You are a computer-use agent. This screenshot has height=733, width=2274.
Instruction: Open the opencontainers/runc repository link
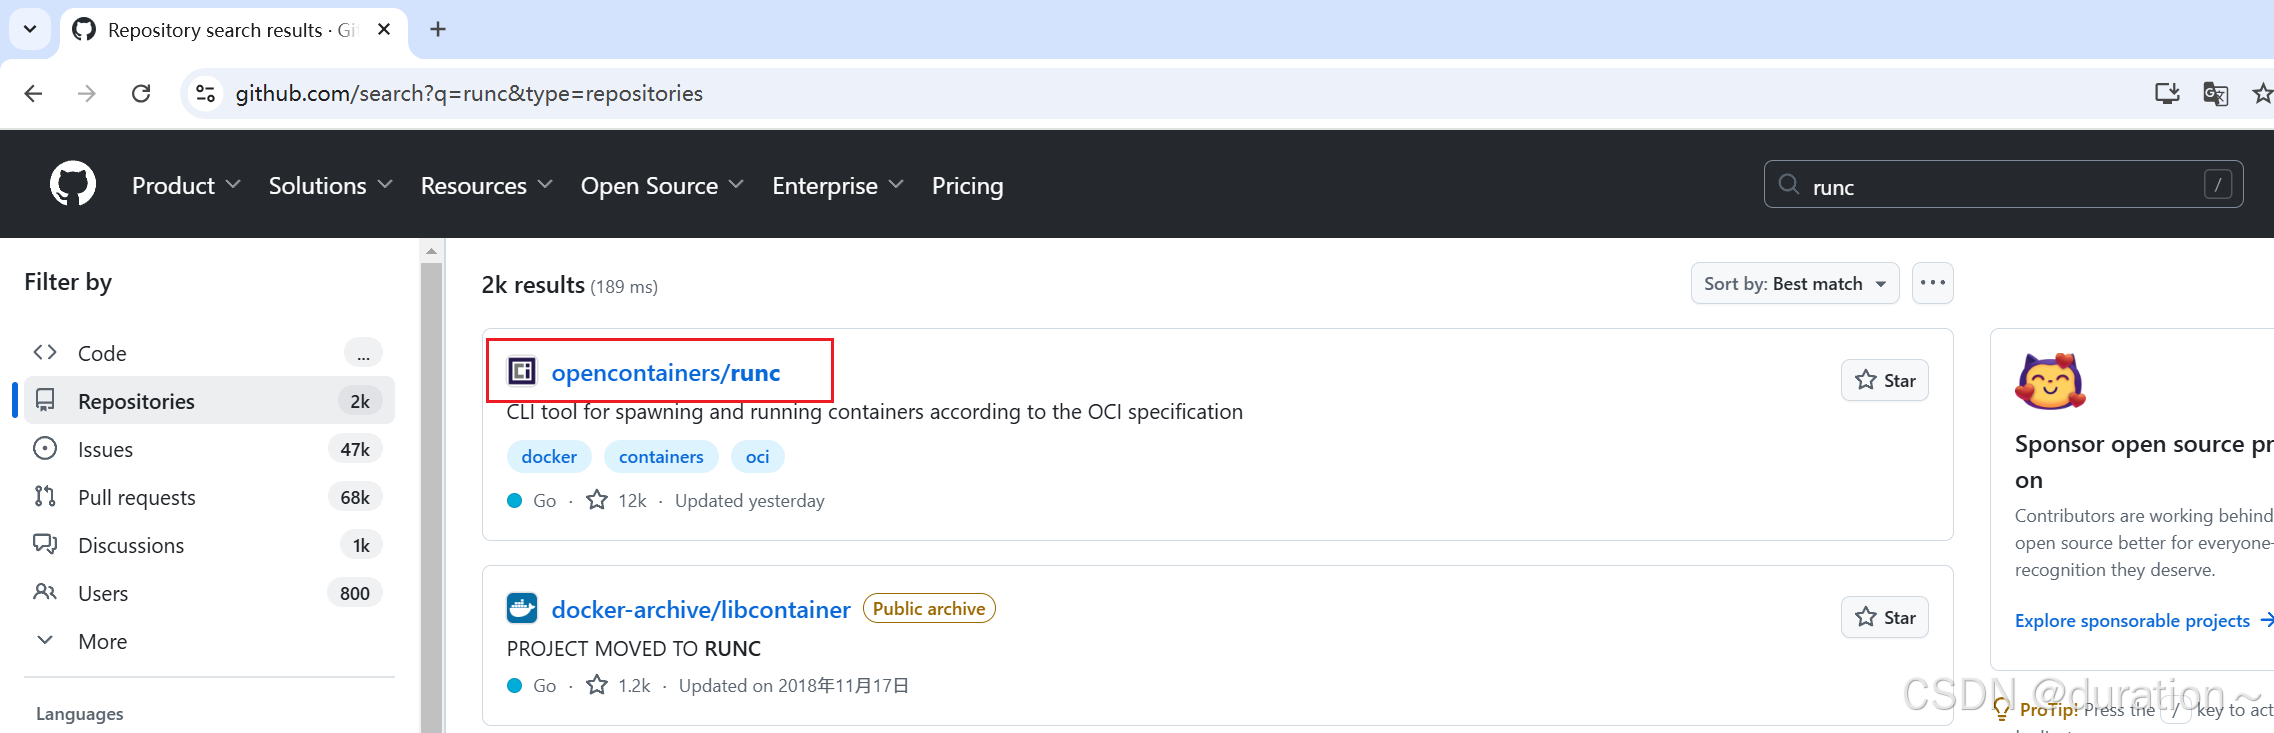pos(666,373)
